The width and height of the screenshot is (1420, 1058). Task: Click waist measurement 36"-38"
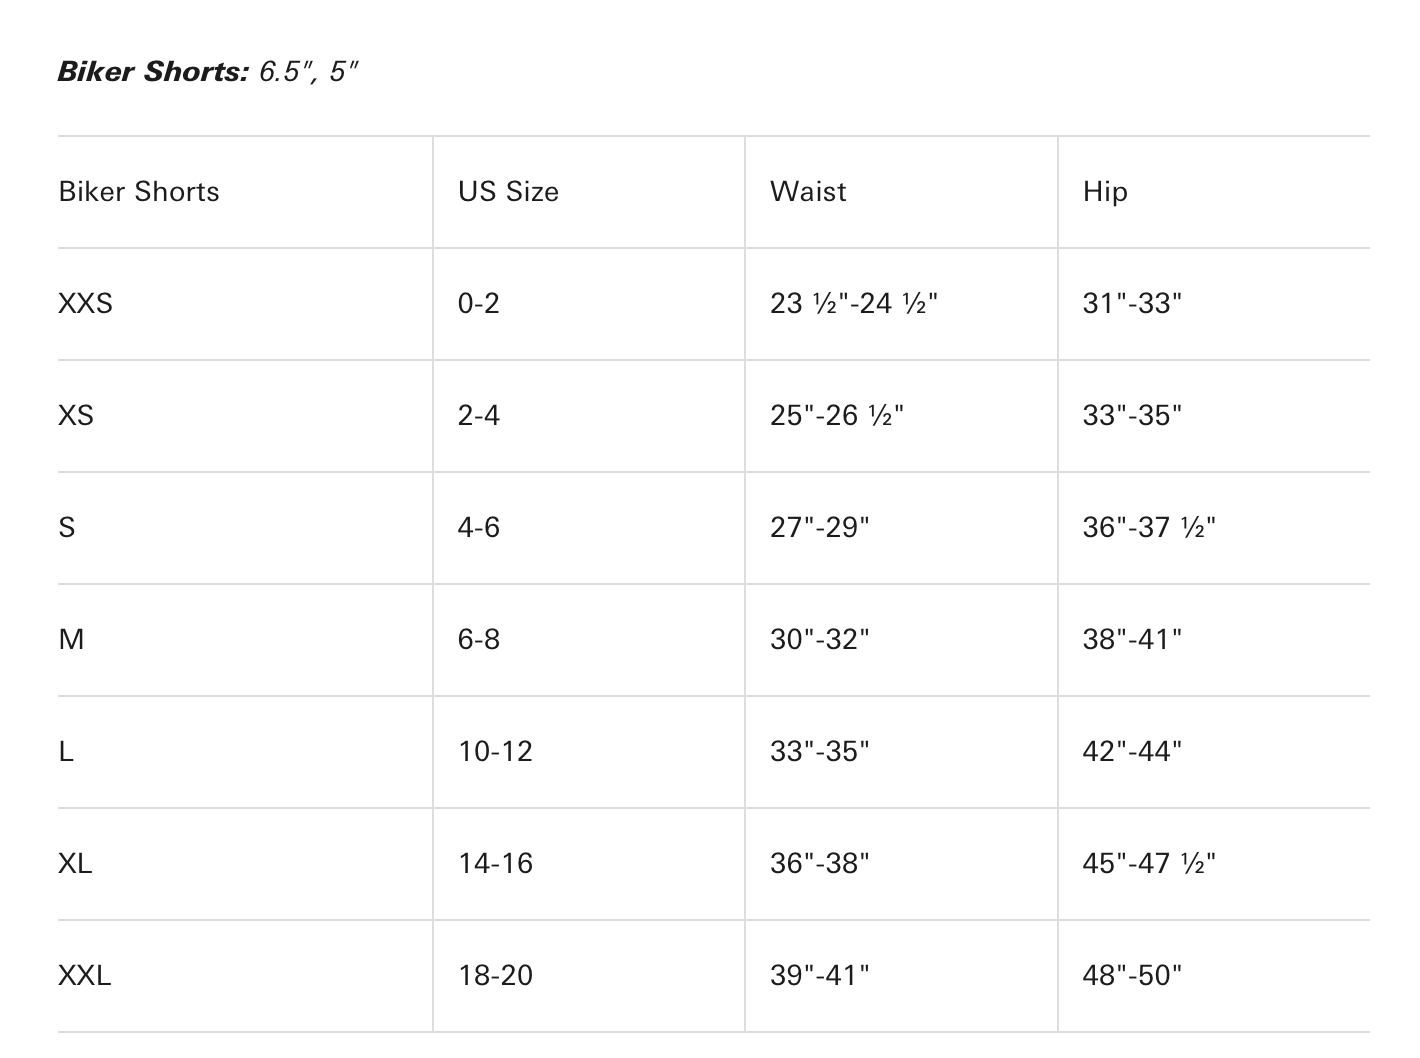tap(819, 864)
